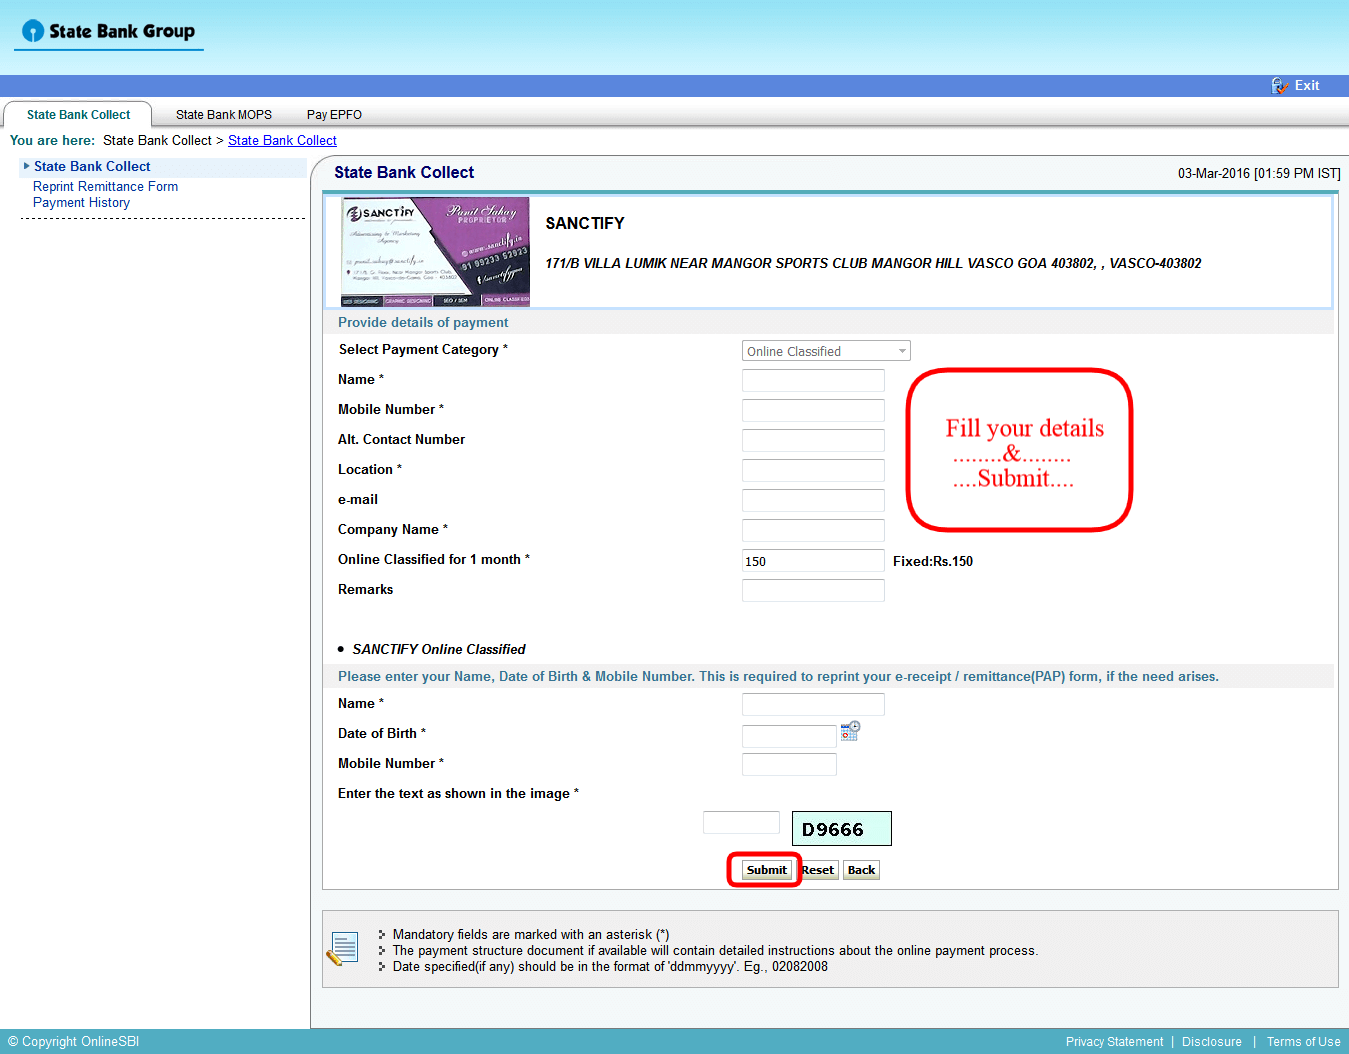
Task: Focus the Mobile Number field in the reprint section
Action: tap(789, 764)
